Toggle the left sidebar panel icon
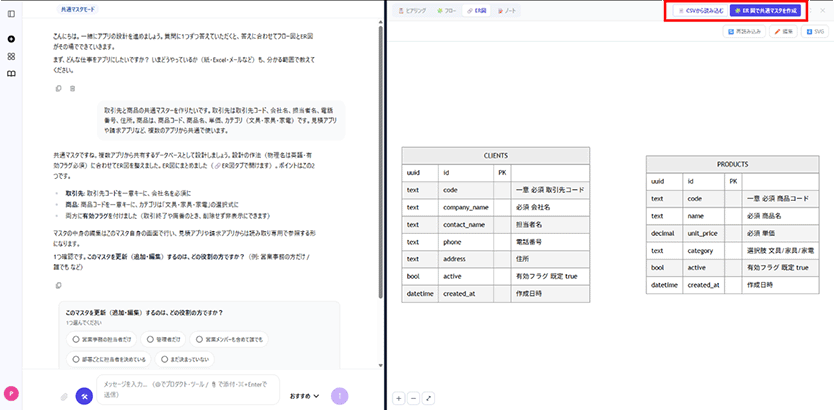The width and height of the screenshot is (834, 410). click(x=11, y=13)
